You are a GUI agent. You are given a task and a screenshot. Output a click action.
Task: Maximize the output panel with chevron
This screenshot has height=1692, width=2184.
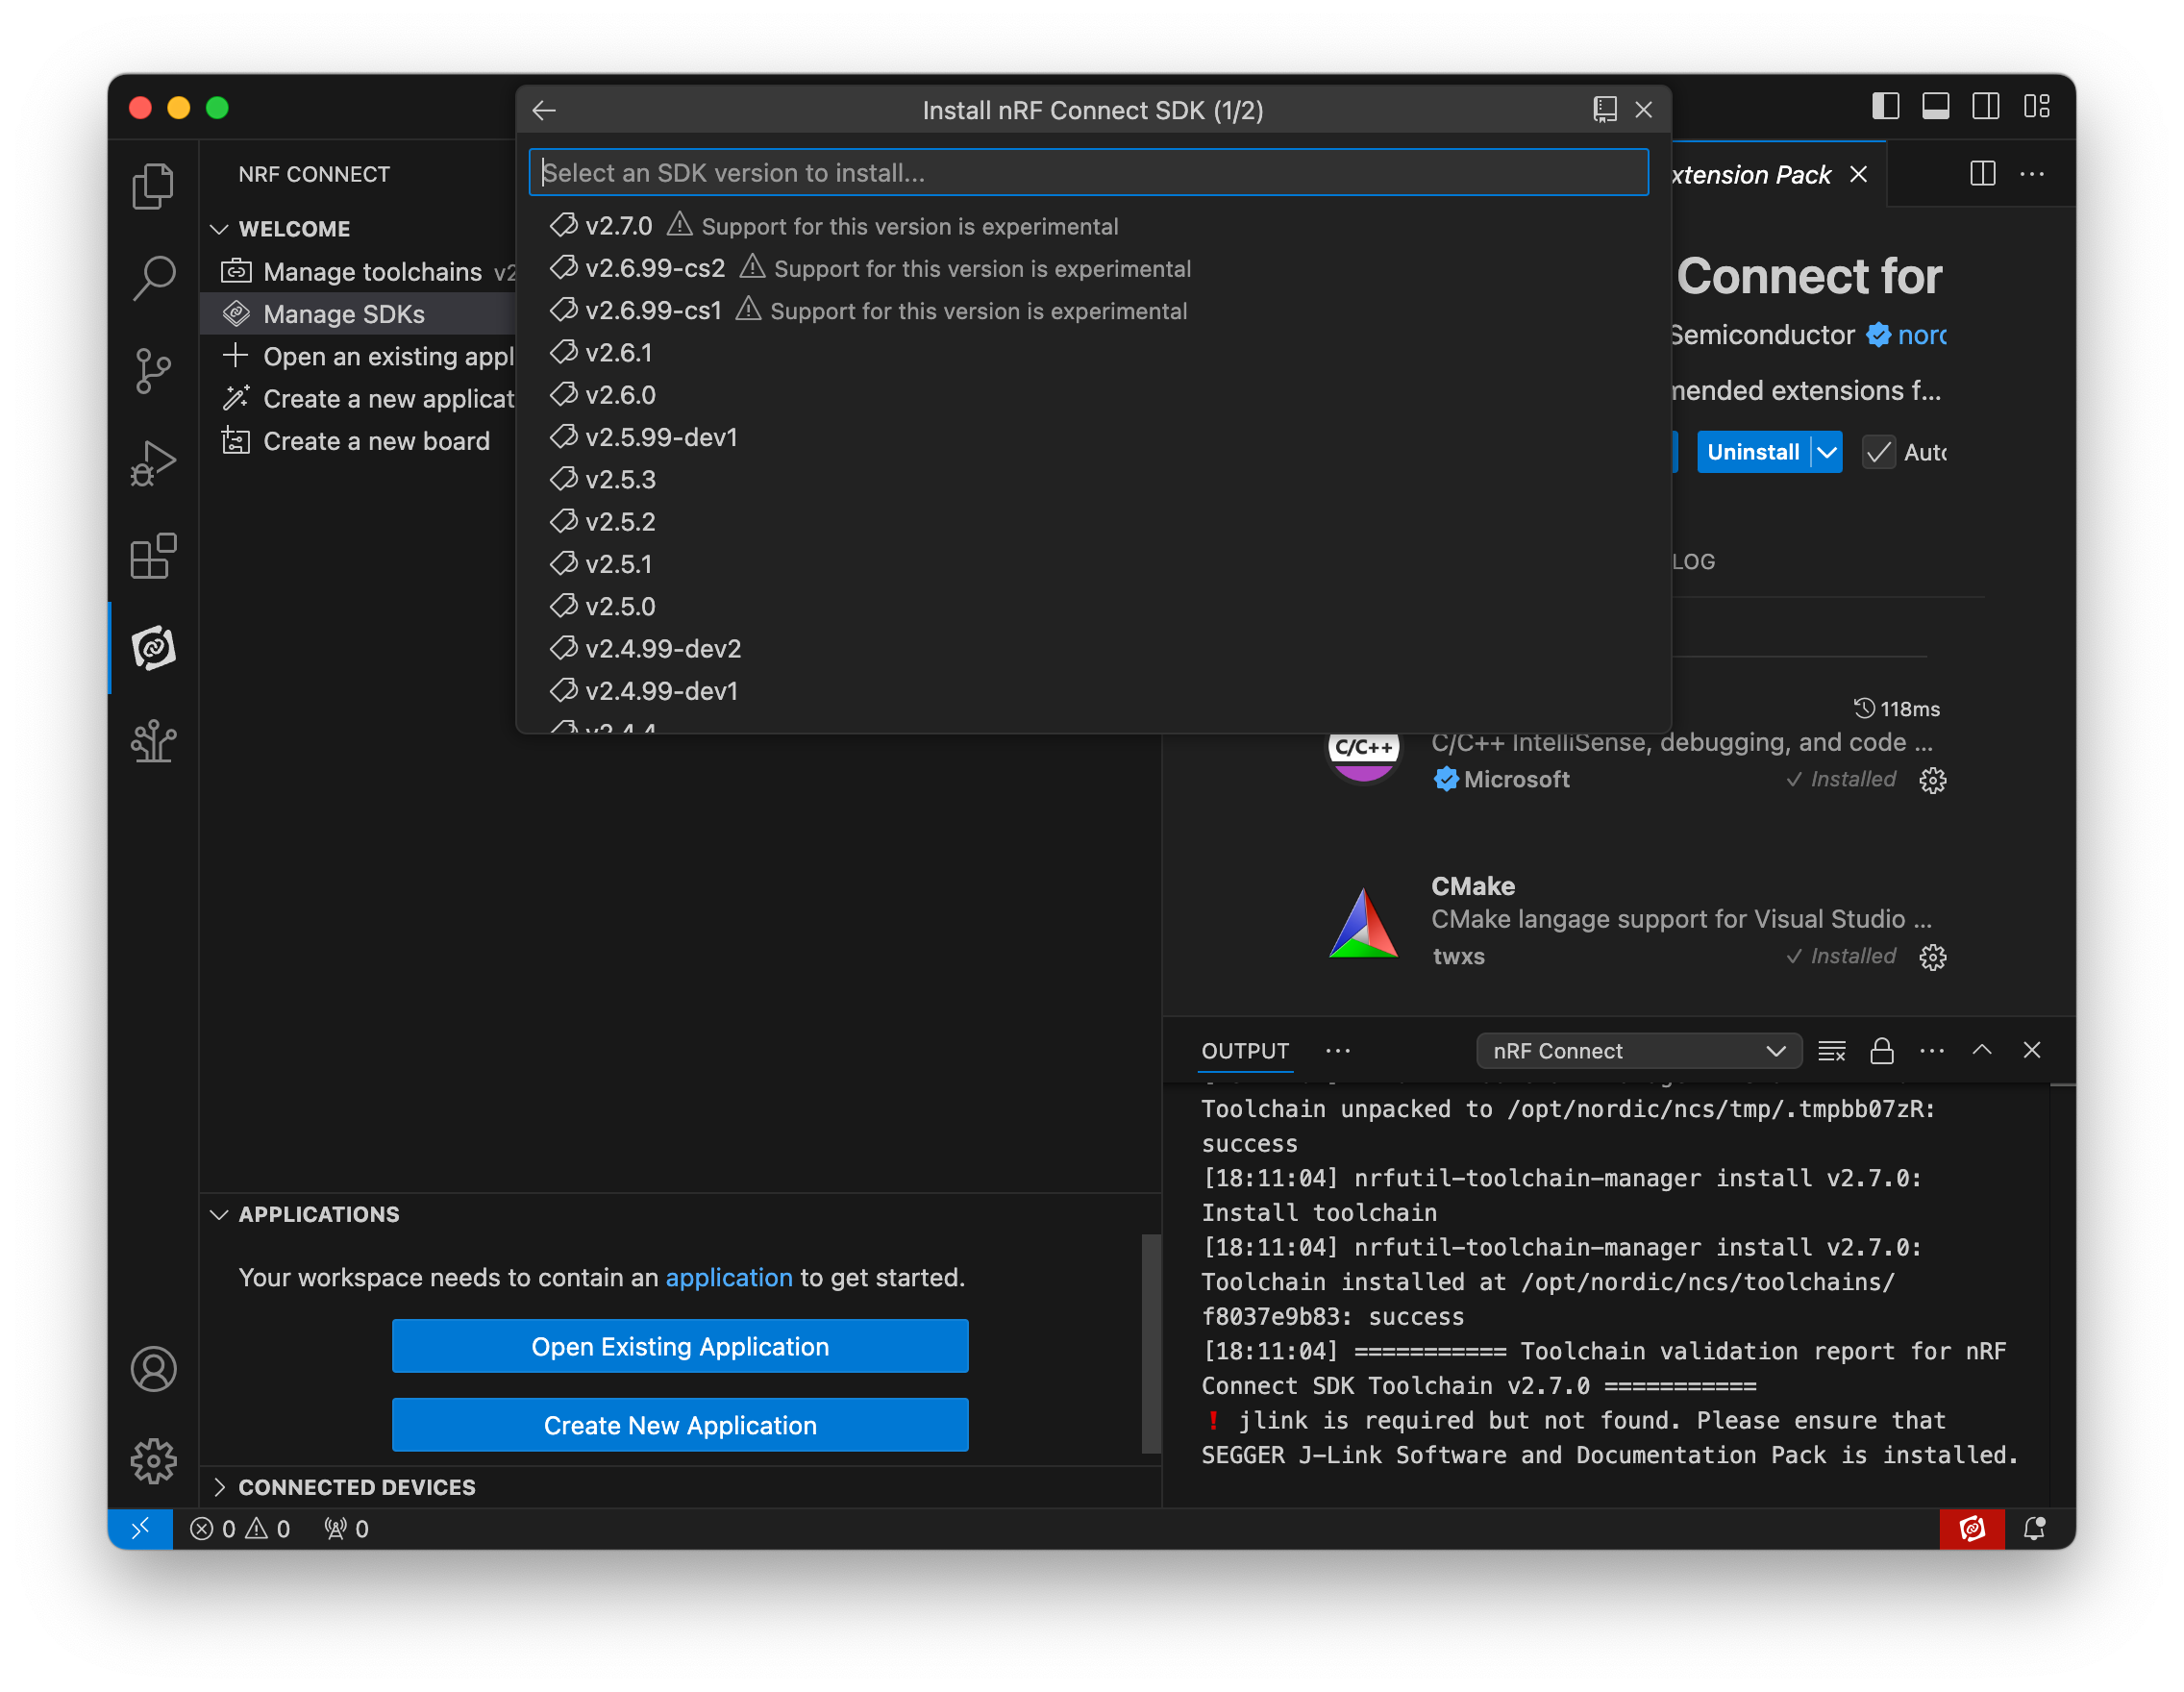coord(1982,1050)
